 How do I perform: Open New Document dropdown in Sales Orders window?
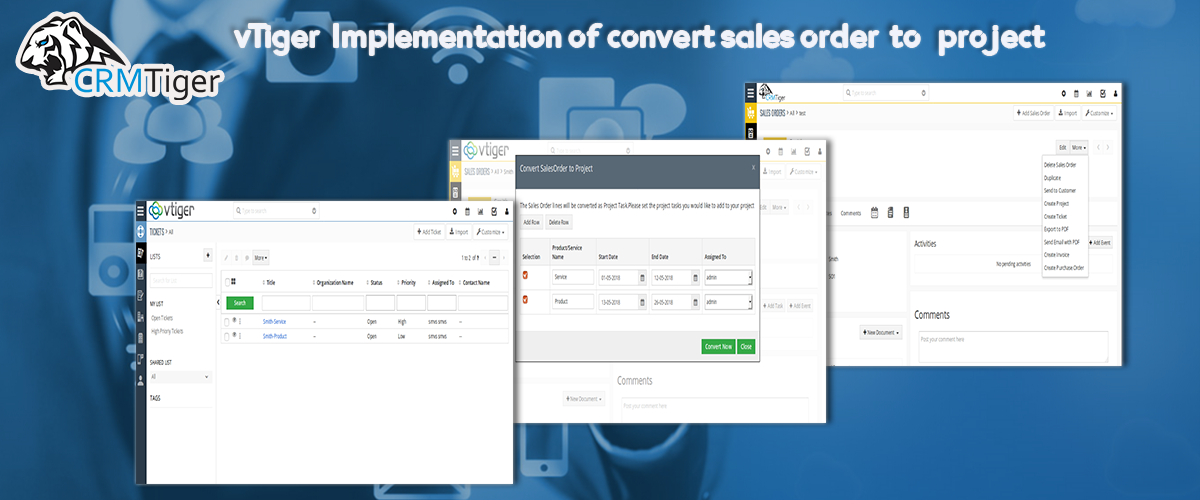[881, 332]
